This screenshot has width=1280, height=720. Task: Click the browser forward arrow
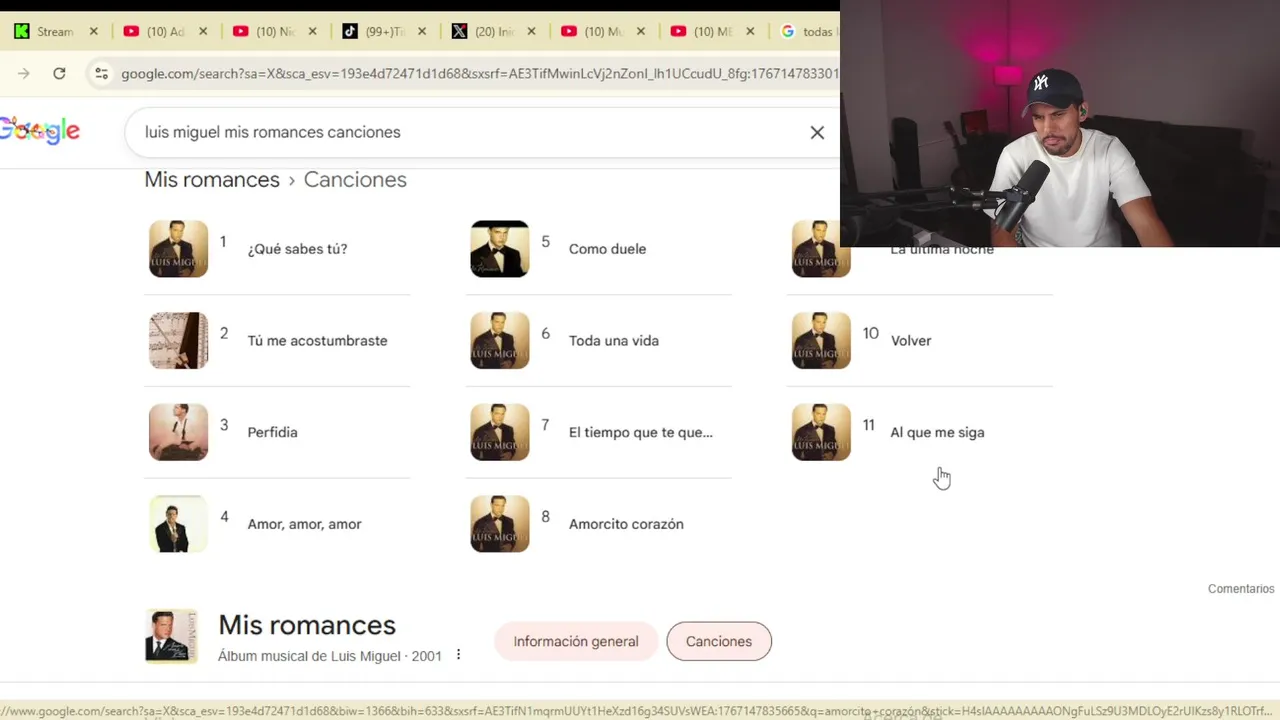coord(24,73)
